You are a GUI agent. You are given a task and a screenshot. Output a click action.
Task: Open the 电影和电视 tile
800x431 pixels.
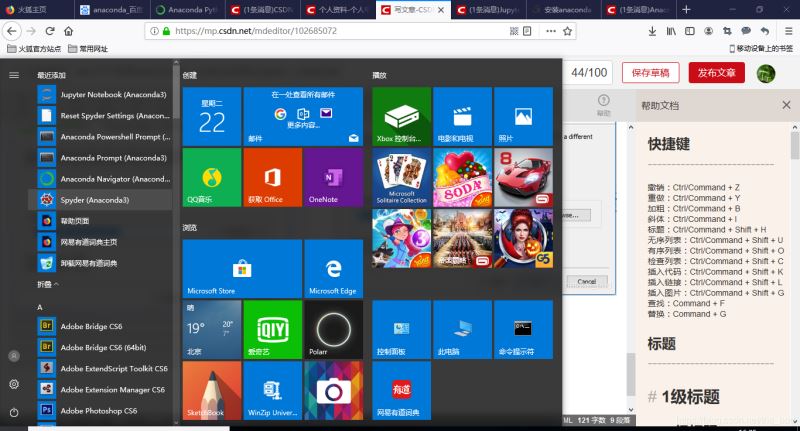462,117
